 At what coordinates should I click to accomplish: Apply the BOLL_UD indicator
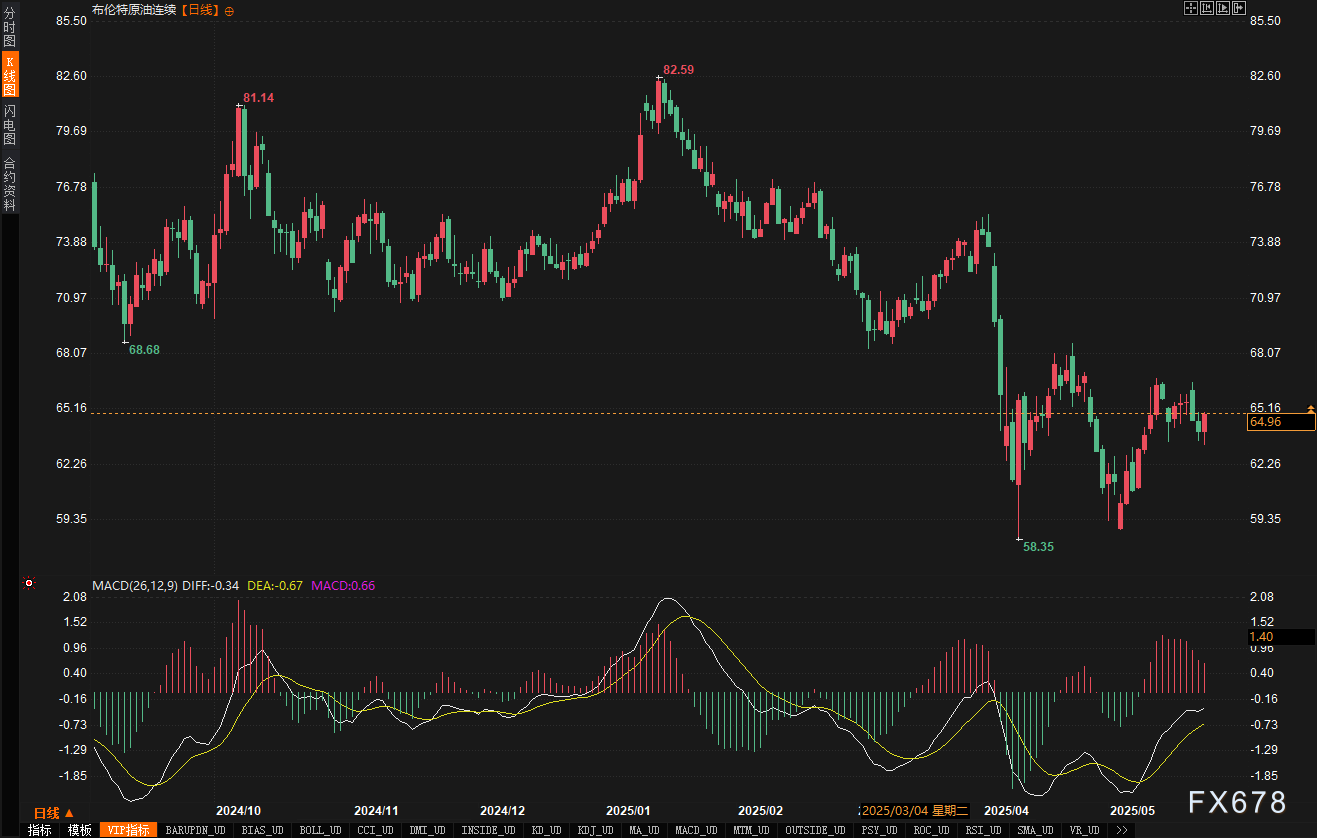pyautogui.click(x=320, y=830)
